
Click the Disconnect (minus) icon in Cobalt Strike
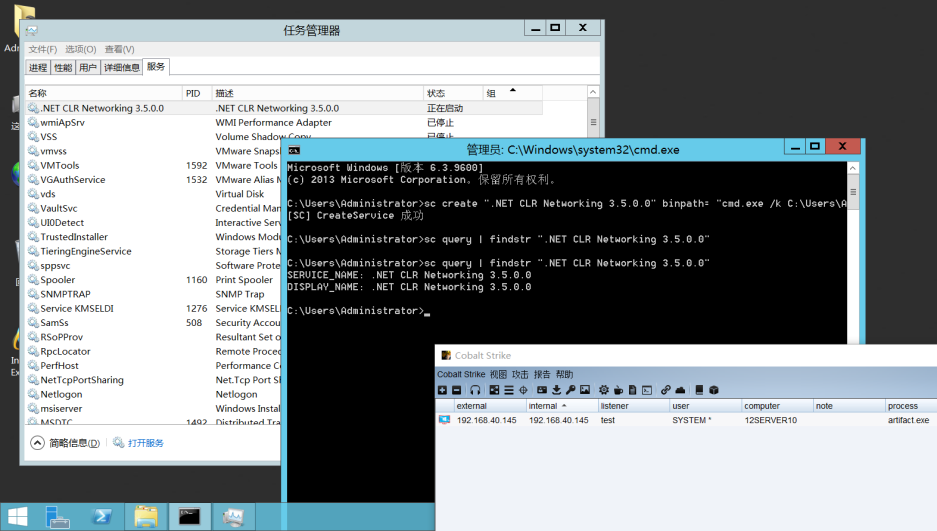click(457, 390)
